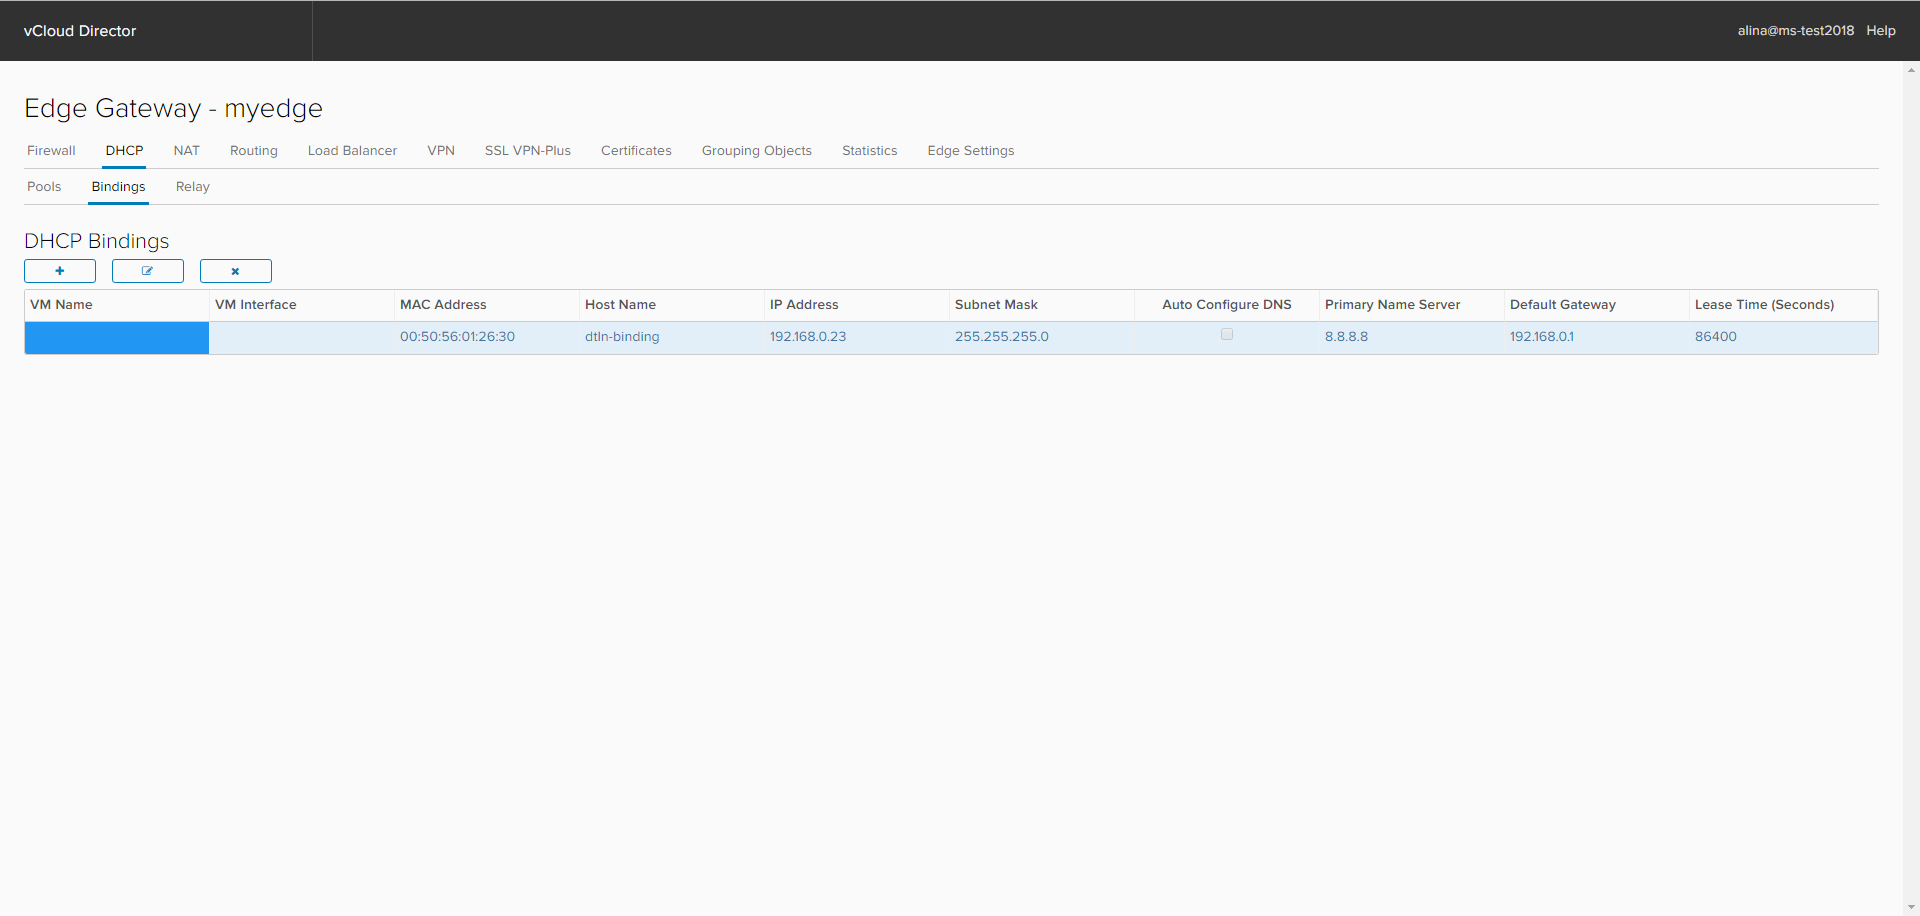The image size is (1920, 916).
Task: Open the Grouping Objects tab
Action: [x=756, y=150]
